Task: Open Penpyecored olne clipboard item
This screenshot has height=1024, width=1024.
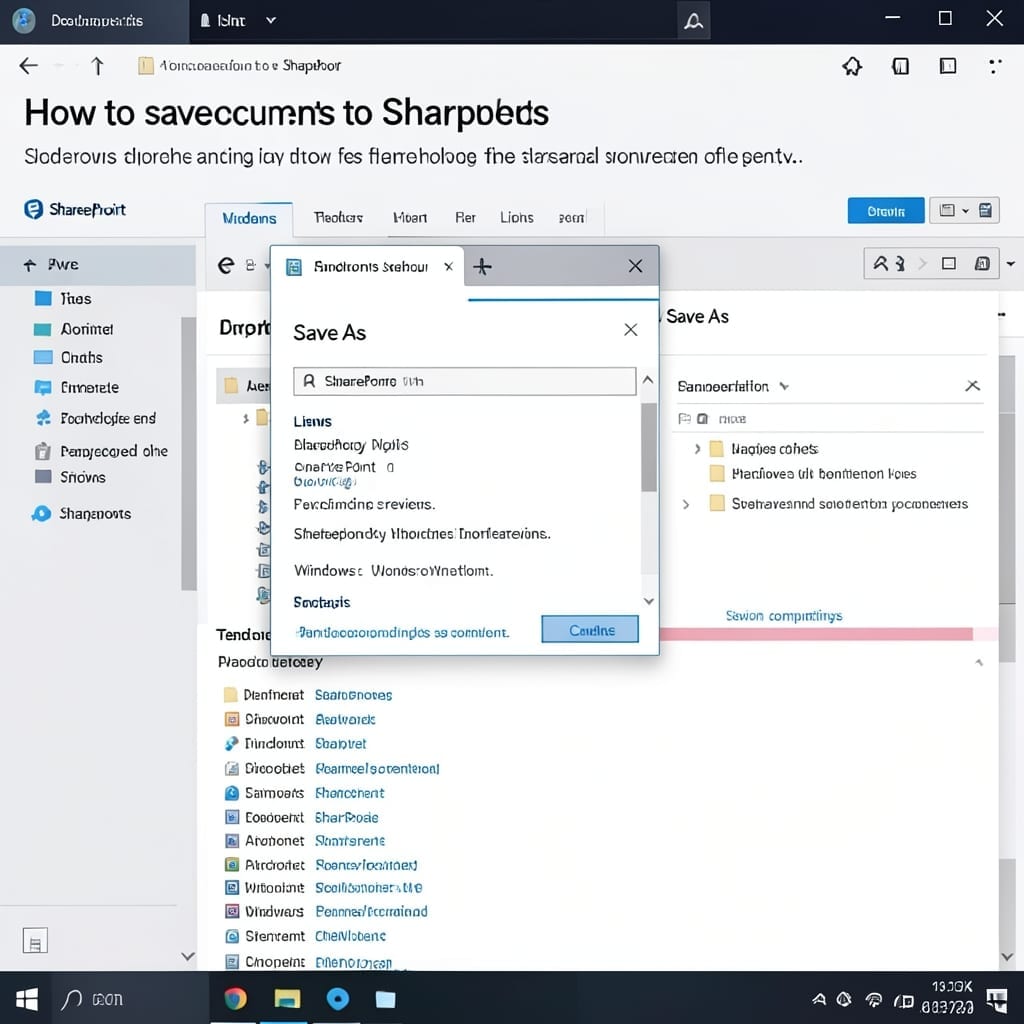Action: (101, 451)
